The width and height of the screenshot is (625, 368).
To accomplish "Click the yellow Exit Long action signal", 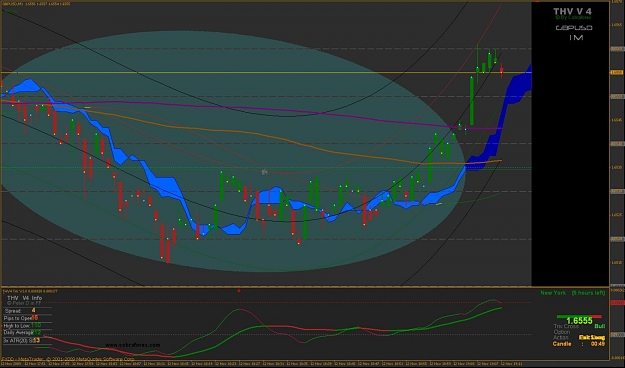I will (x=592, y=337).
